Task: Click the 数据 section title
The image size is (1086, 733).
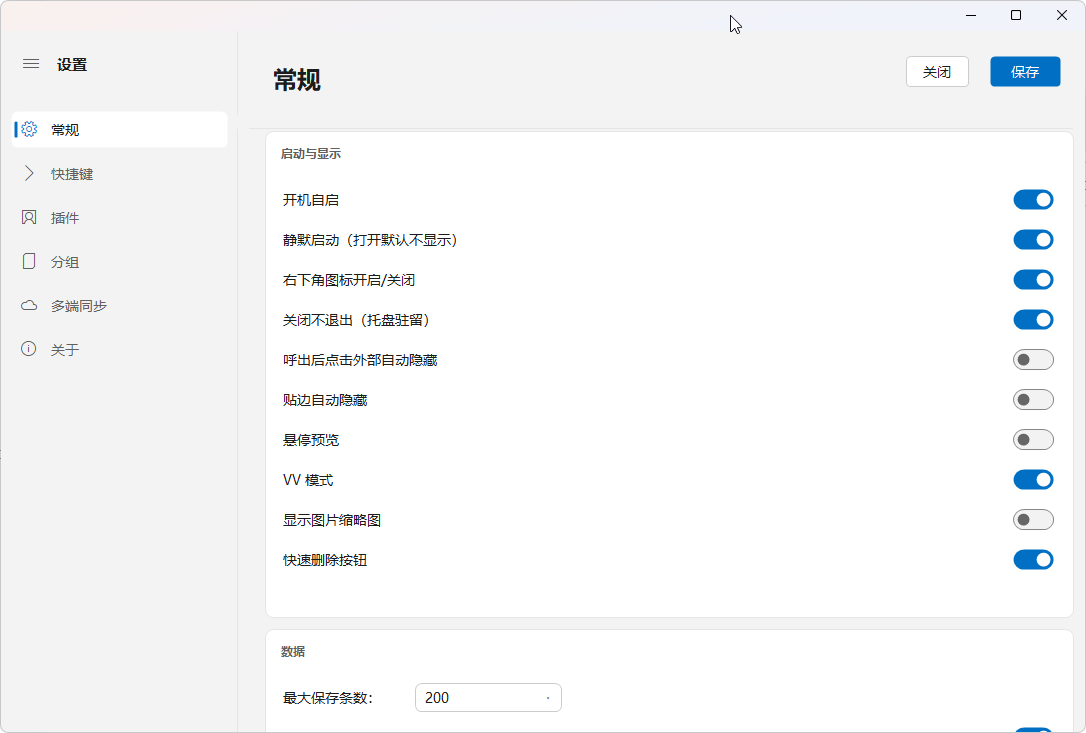Action: click(x=293, y=651)
